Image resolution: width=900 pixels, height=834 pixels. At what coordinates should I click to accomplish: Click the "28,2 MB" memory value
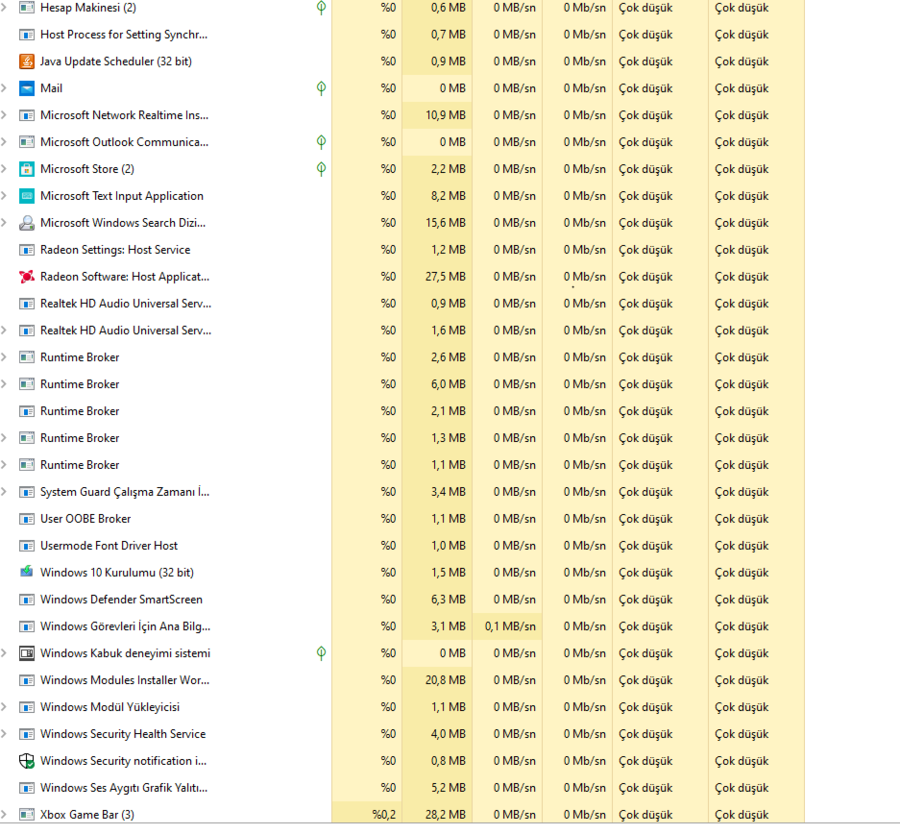tap(445, 814)
